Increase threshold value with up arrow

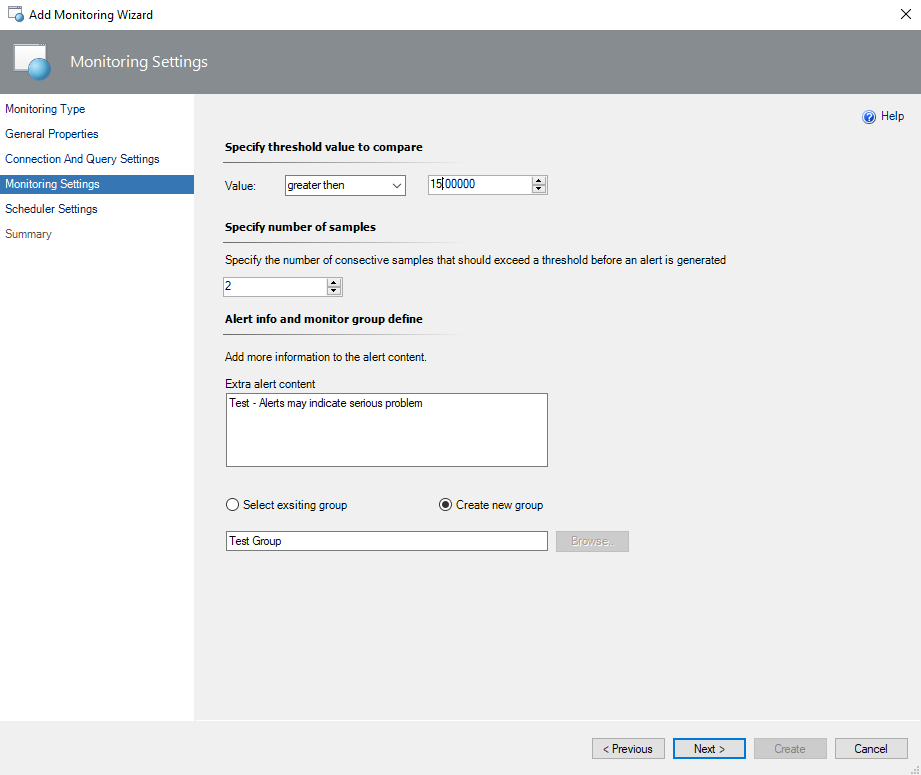pos(539,181)
